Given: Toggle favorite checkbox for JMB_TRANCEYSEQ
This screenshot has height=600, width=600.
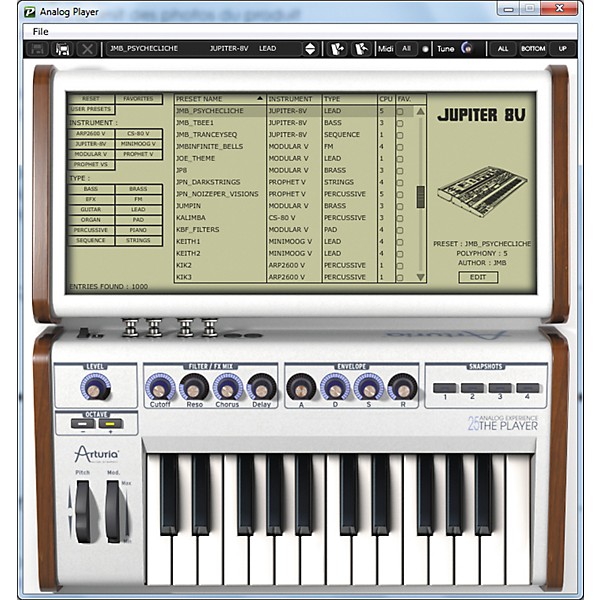Looking at the screenshot, I should point(400,135).
